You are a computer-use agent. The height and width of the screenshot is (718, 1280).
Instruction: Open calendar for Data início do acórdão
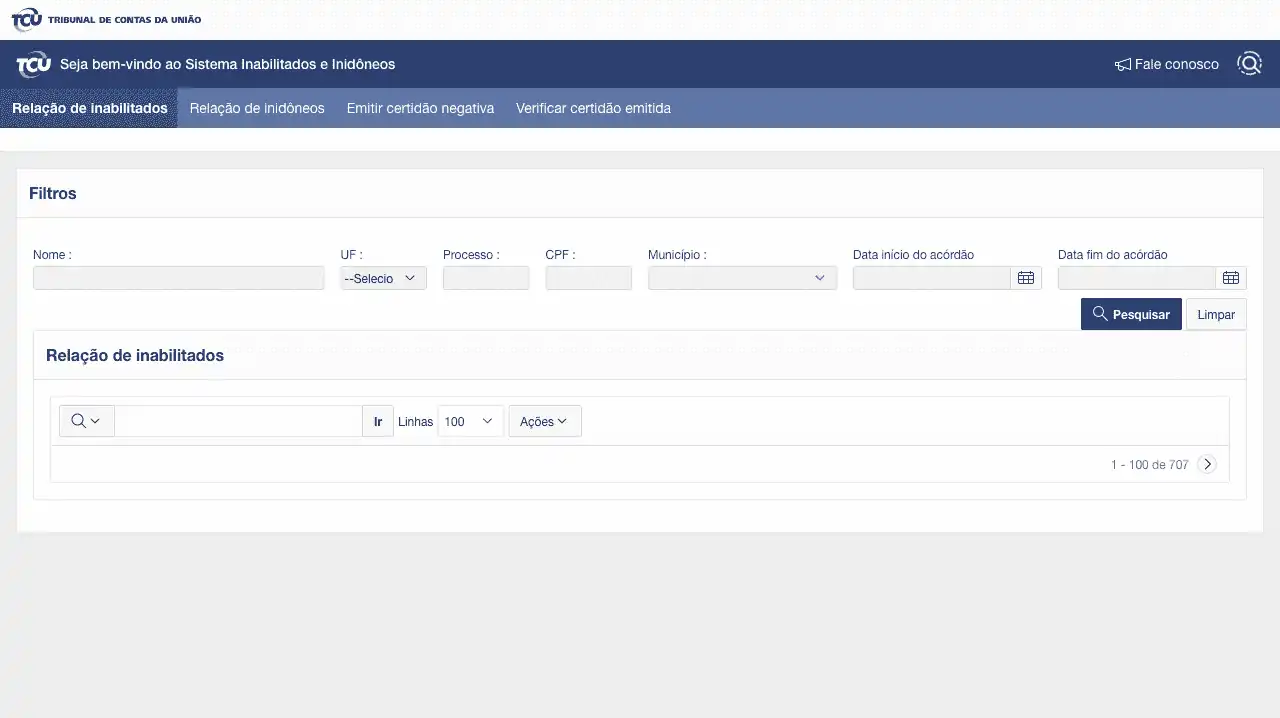(1026, 278)
